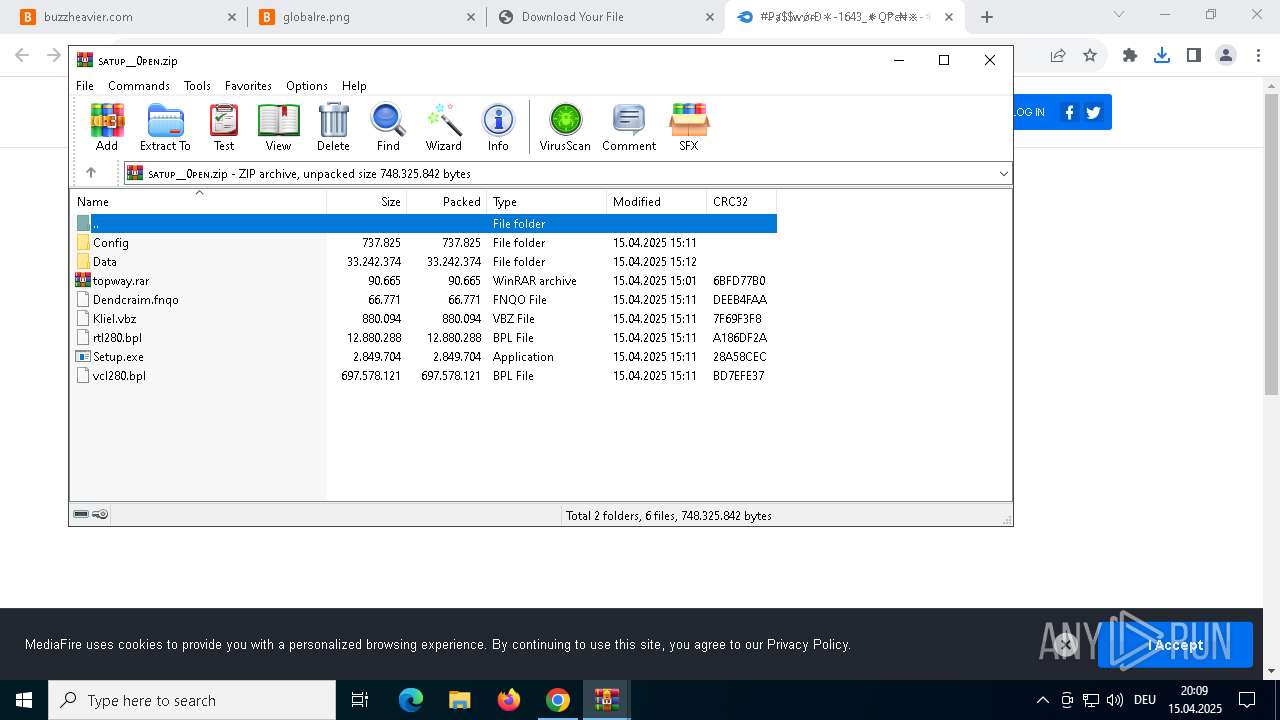The width and height of the screenshot is (1280, 720).
Task: Open the File menu in WinRAR
Action: coord(85,86)
